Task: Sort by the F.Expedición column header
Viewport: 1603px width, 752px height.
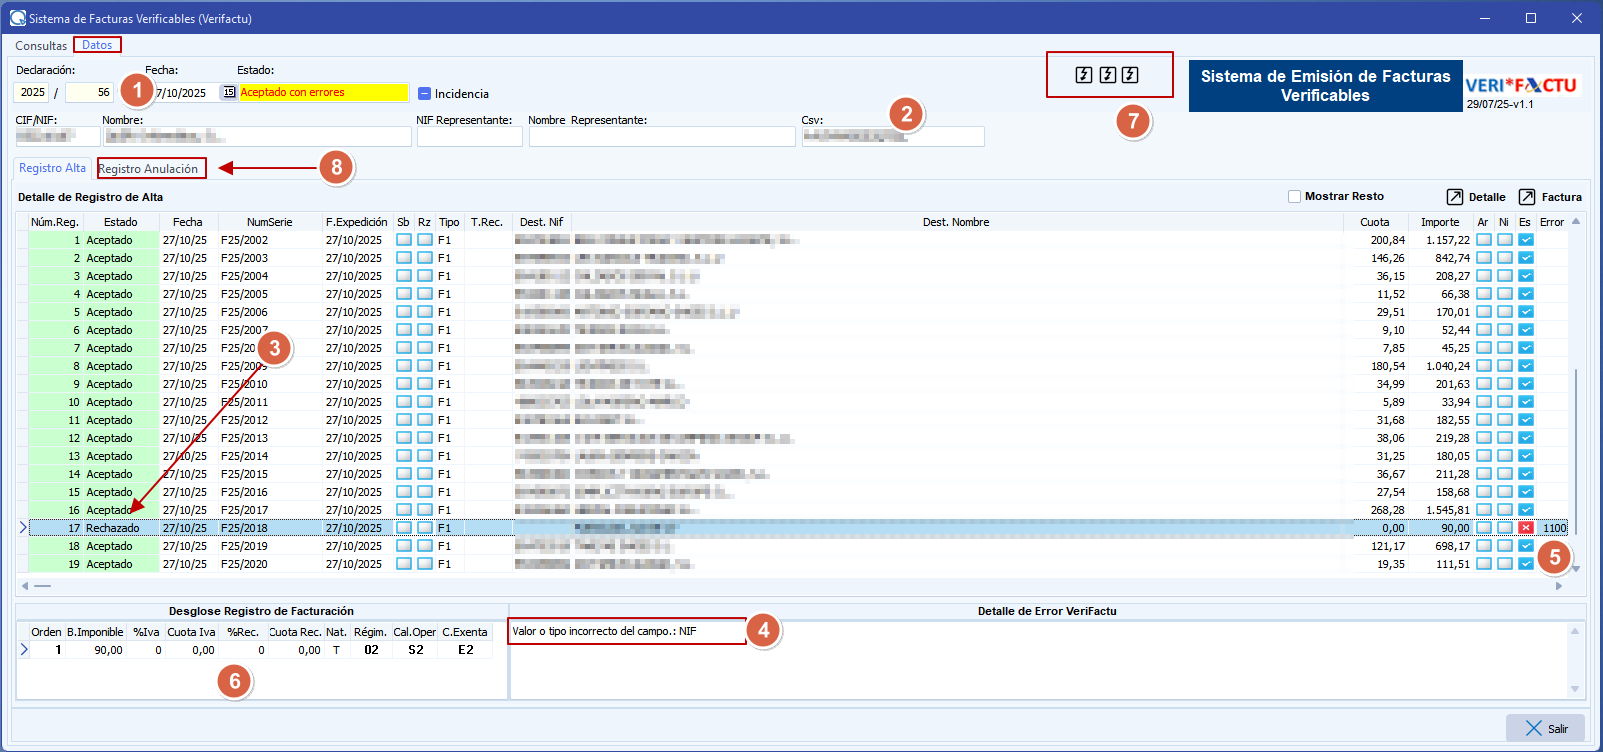Action: [x=357, y=222]
